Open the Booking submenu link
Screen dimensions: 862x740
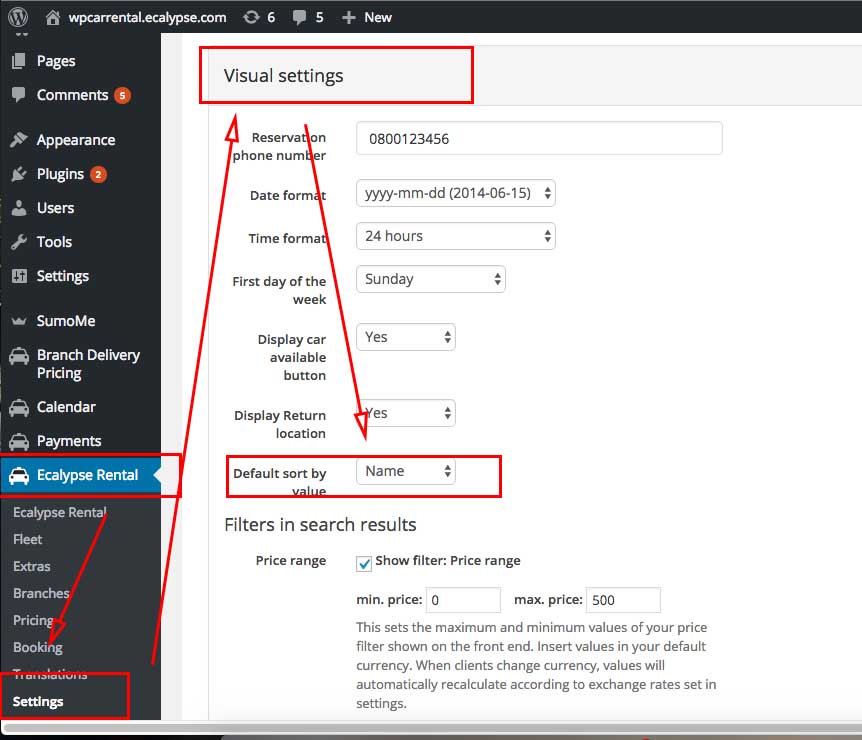click(37, 647)
